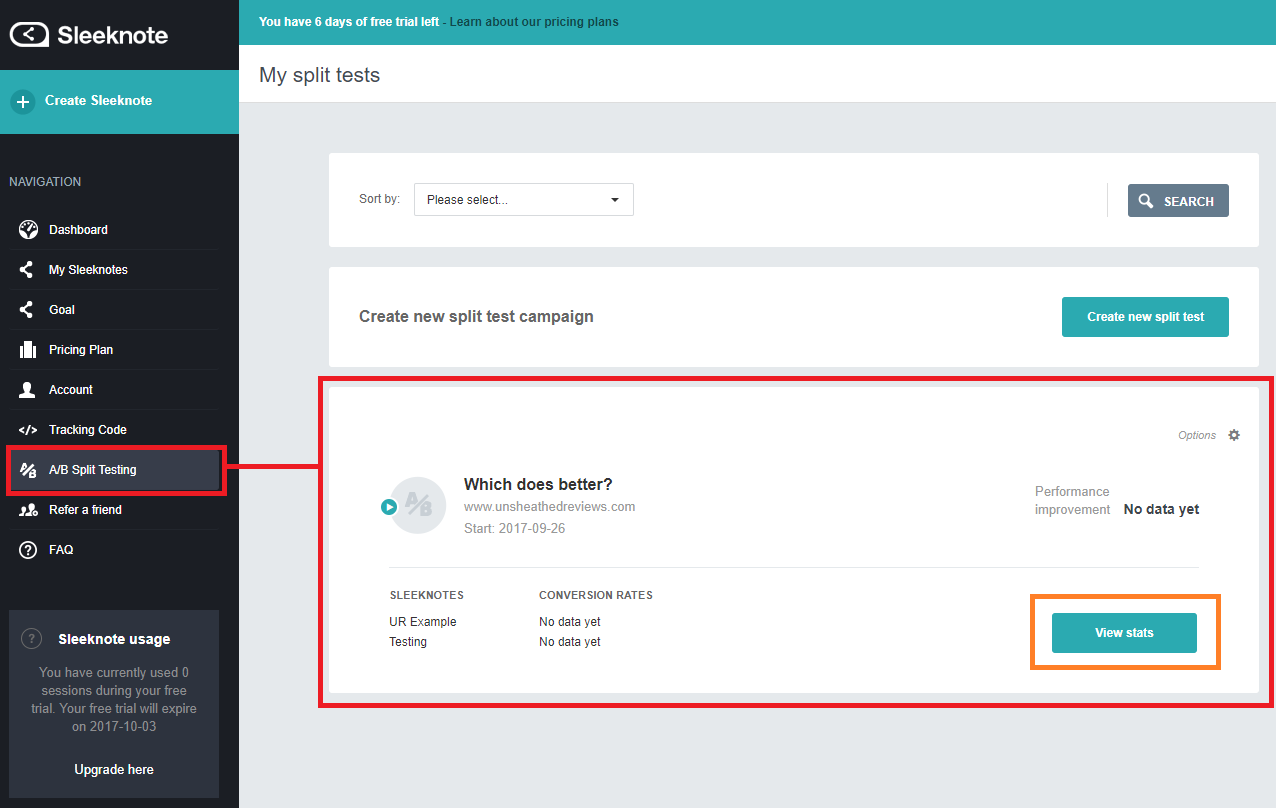Click the Create new split test button
This screenshot has height=808, width=1276.
pos(1145,316)
